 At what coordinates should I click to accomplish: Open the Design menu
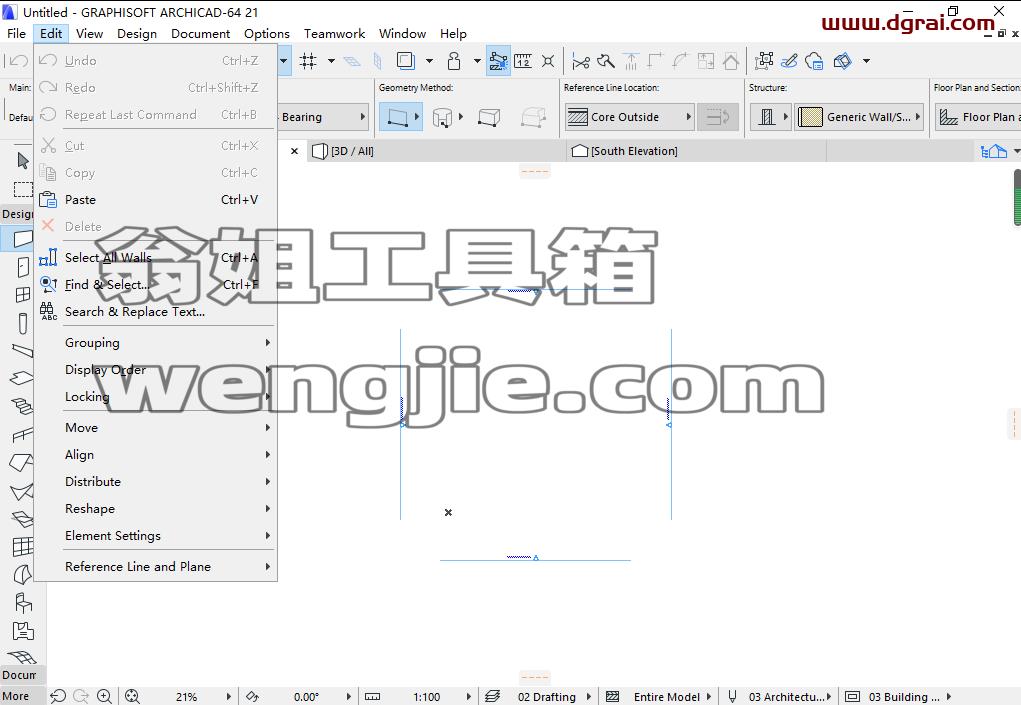[137, 34]
